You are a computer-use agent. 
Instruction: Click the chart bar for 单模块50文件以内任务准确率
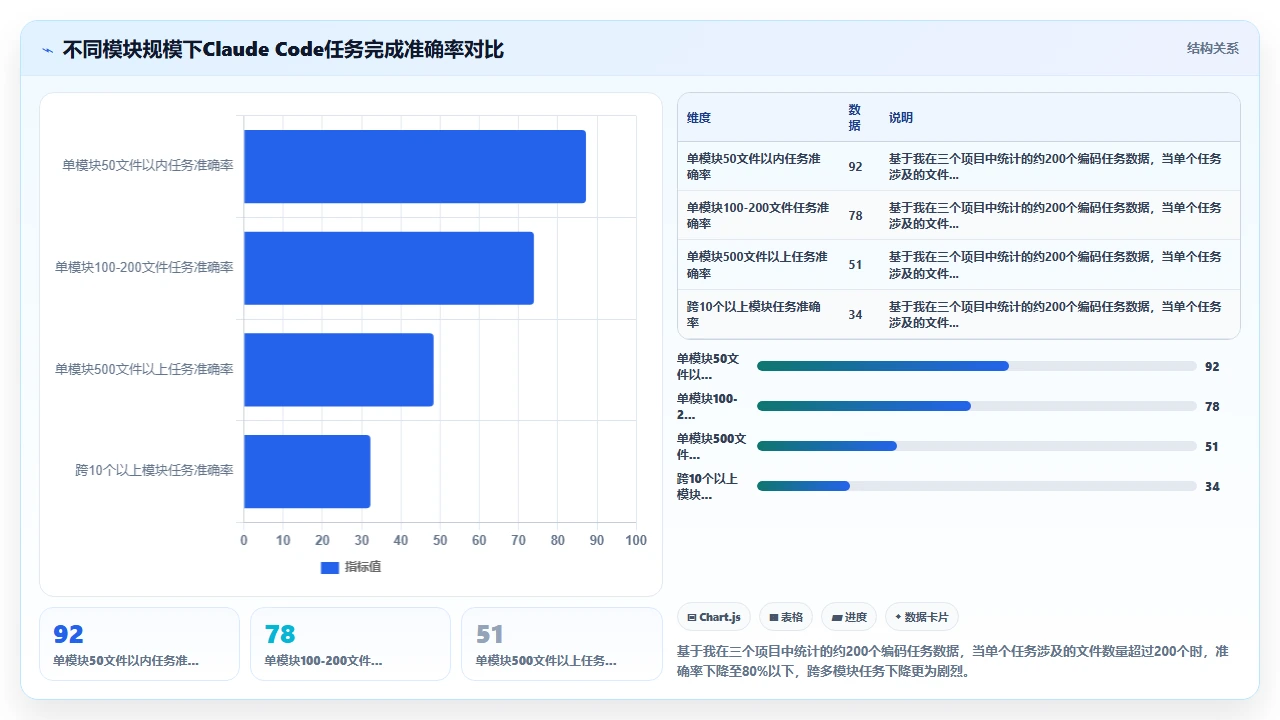tap(415, 166)
